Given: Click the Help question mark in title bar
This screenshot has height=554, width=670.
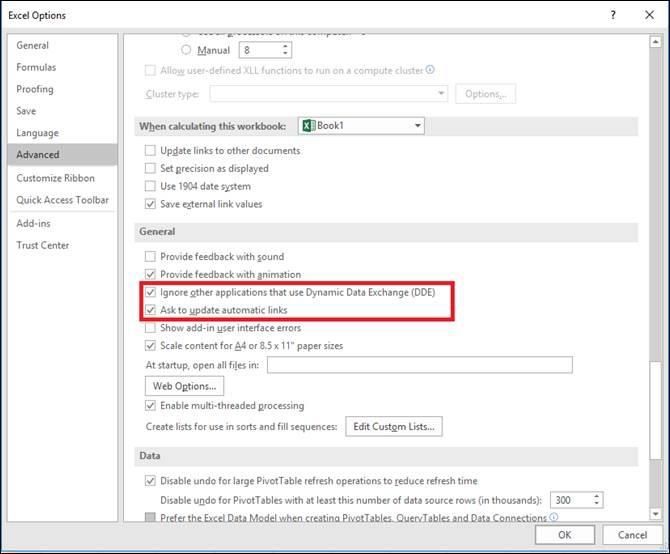Looking at the screenshot, I should pos(610,17).
